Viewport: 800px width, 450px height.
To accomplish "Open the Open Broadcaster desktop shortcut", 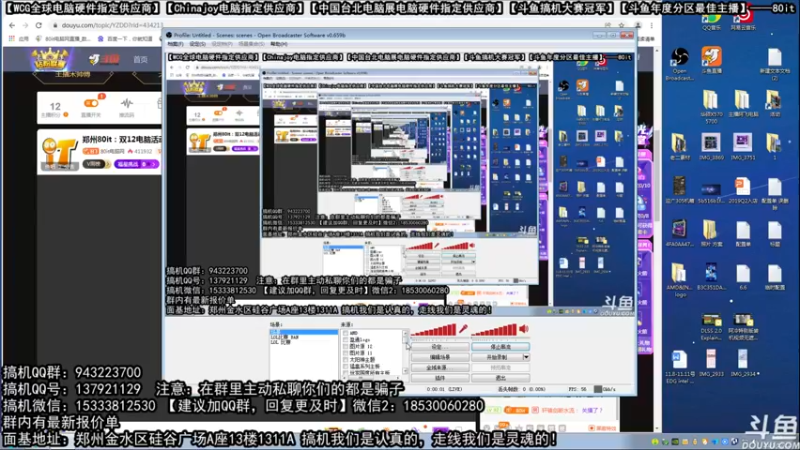I will [679, 64].
